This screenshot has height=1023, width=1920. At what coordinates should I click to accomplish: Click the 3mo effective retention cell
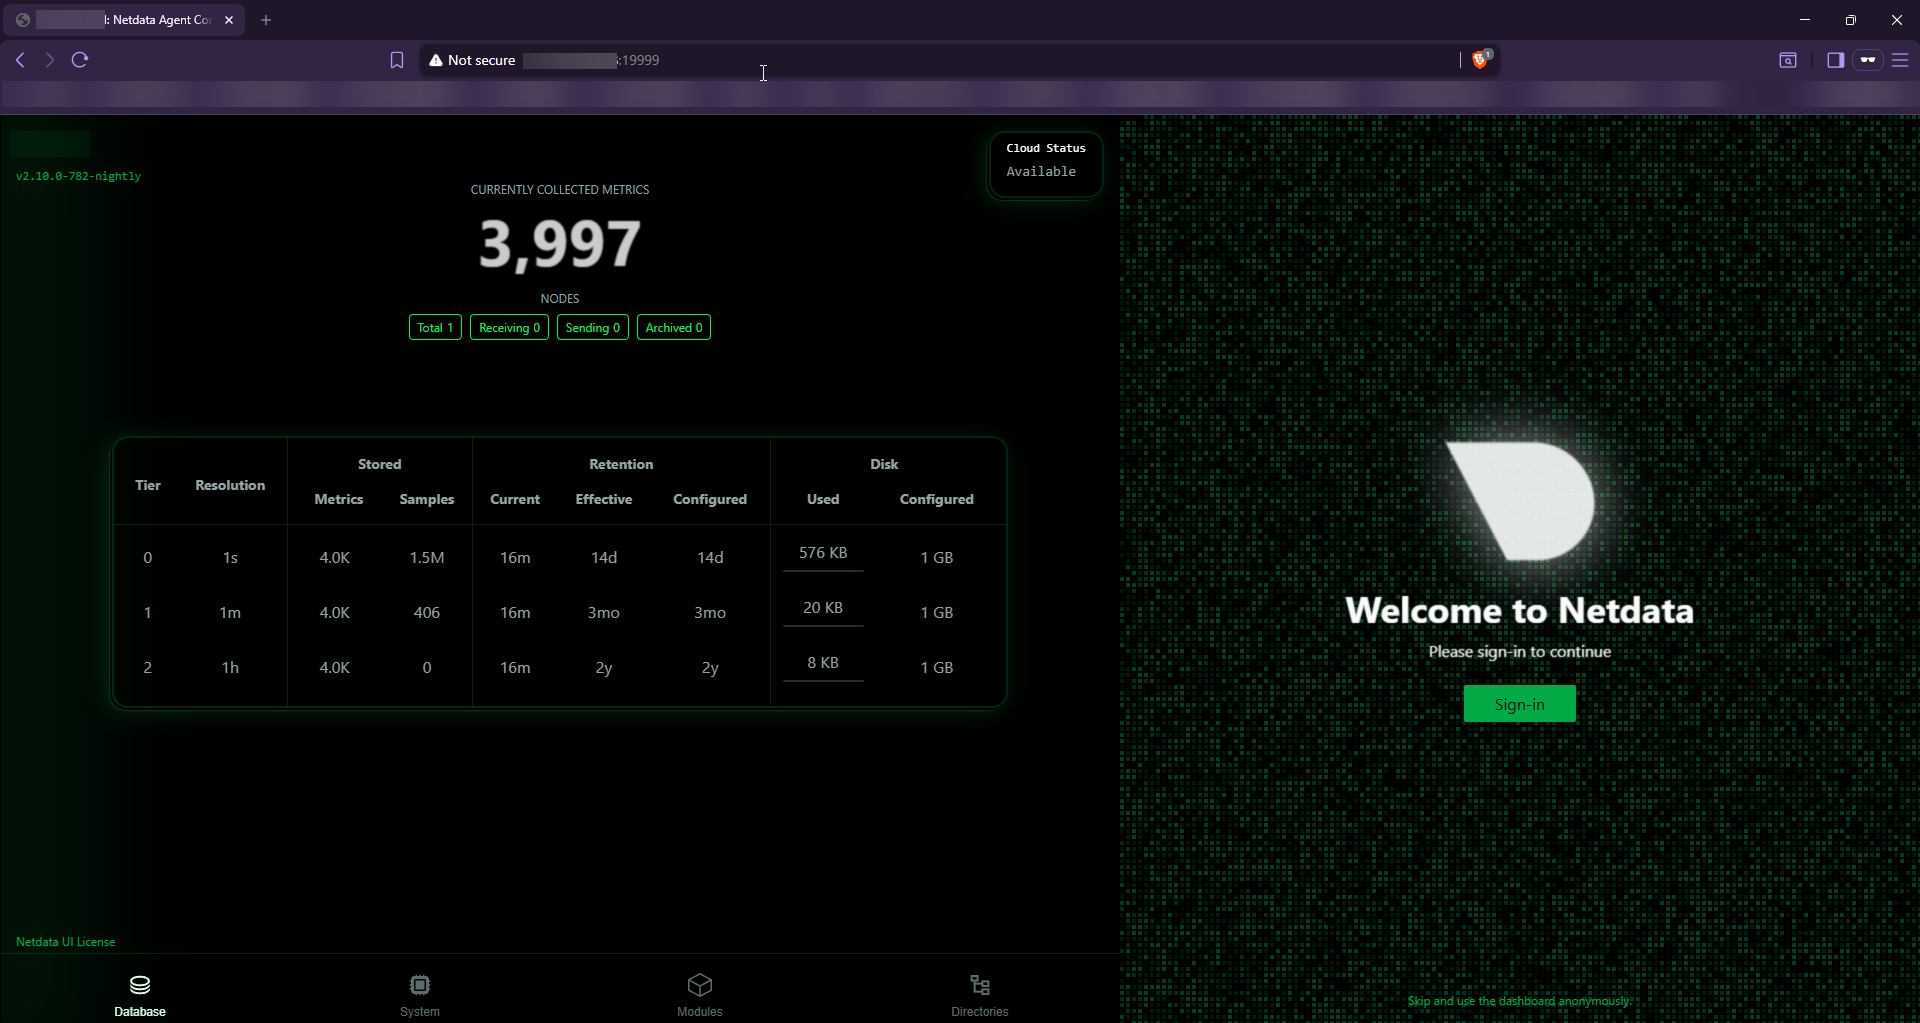604,612
